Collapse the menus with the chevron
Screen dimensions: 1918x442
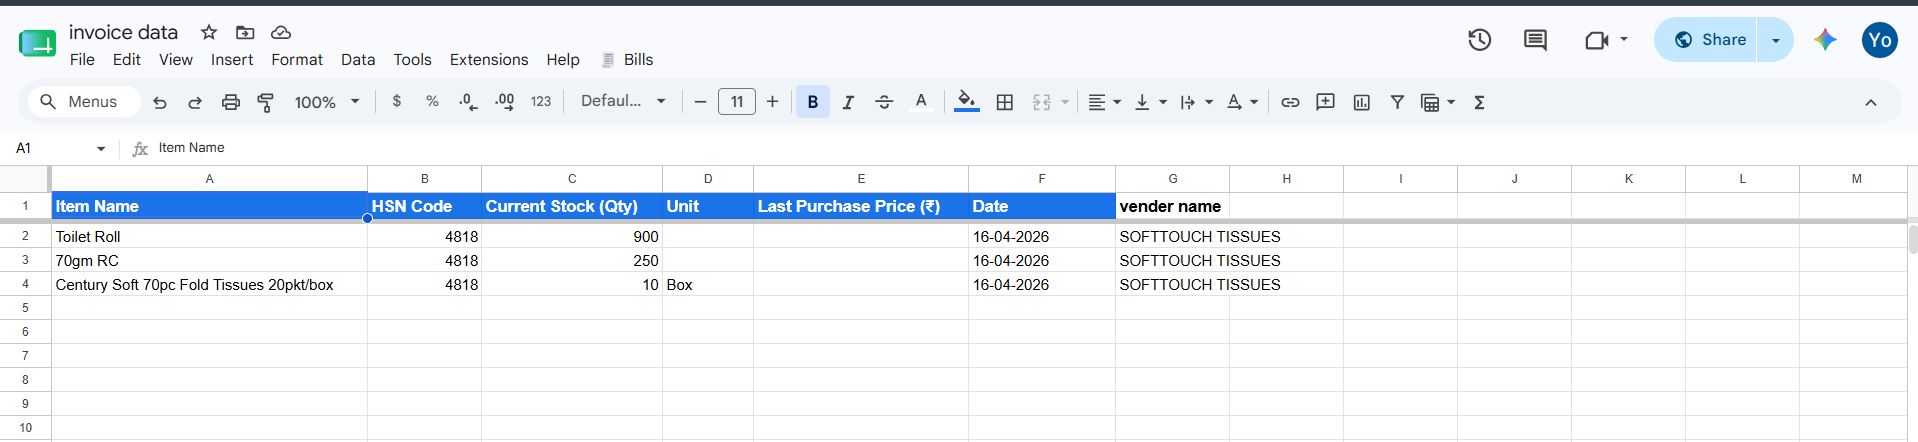click(1870, 102)
